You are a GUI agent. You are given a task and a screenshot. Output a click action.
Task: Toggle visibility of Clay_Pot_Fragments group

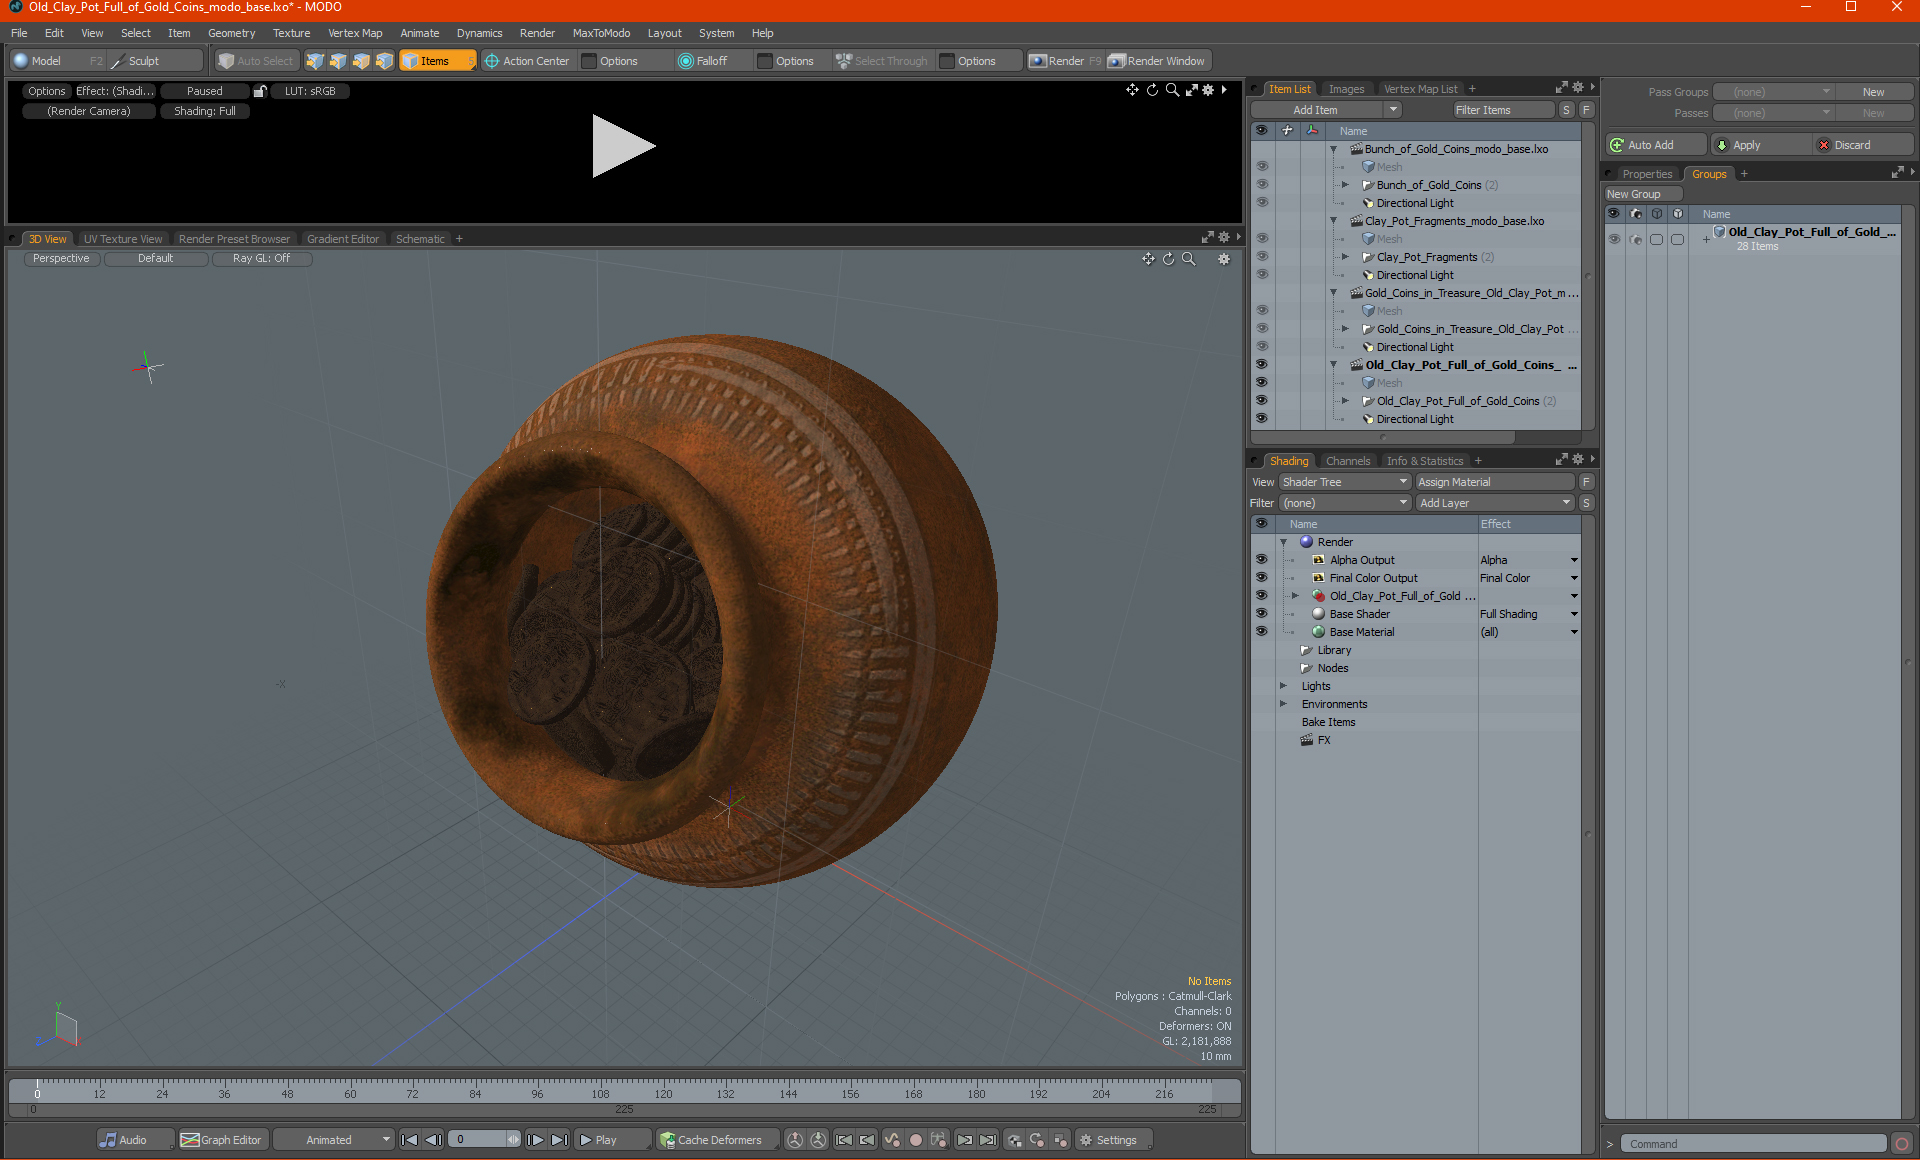click(1261, 257)
